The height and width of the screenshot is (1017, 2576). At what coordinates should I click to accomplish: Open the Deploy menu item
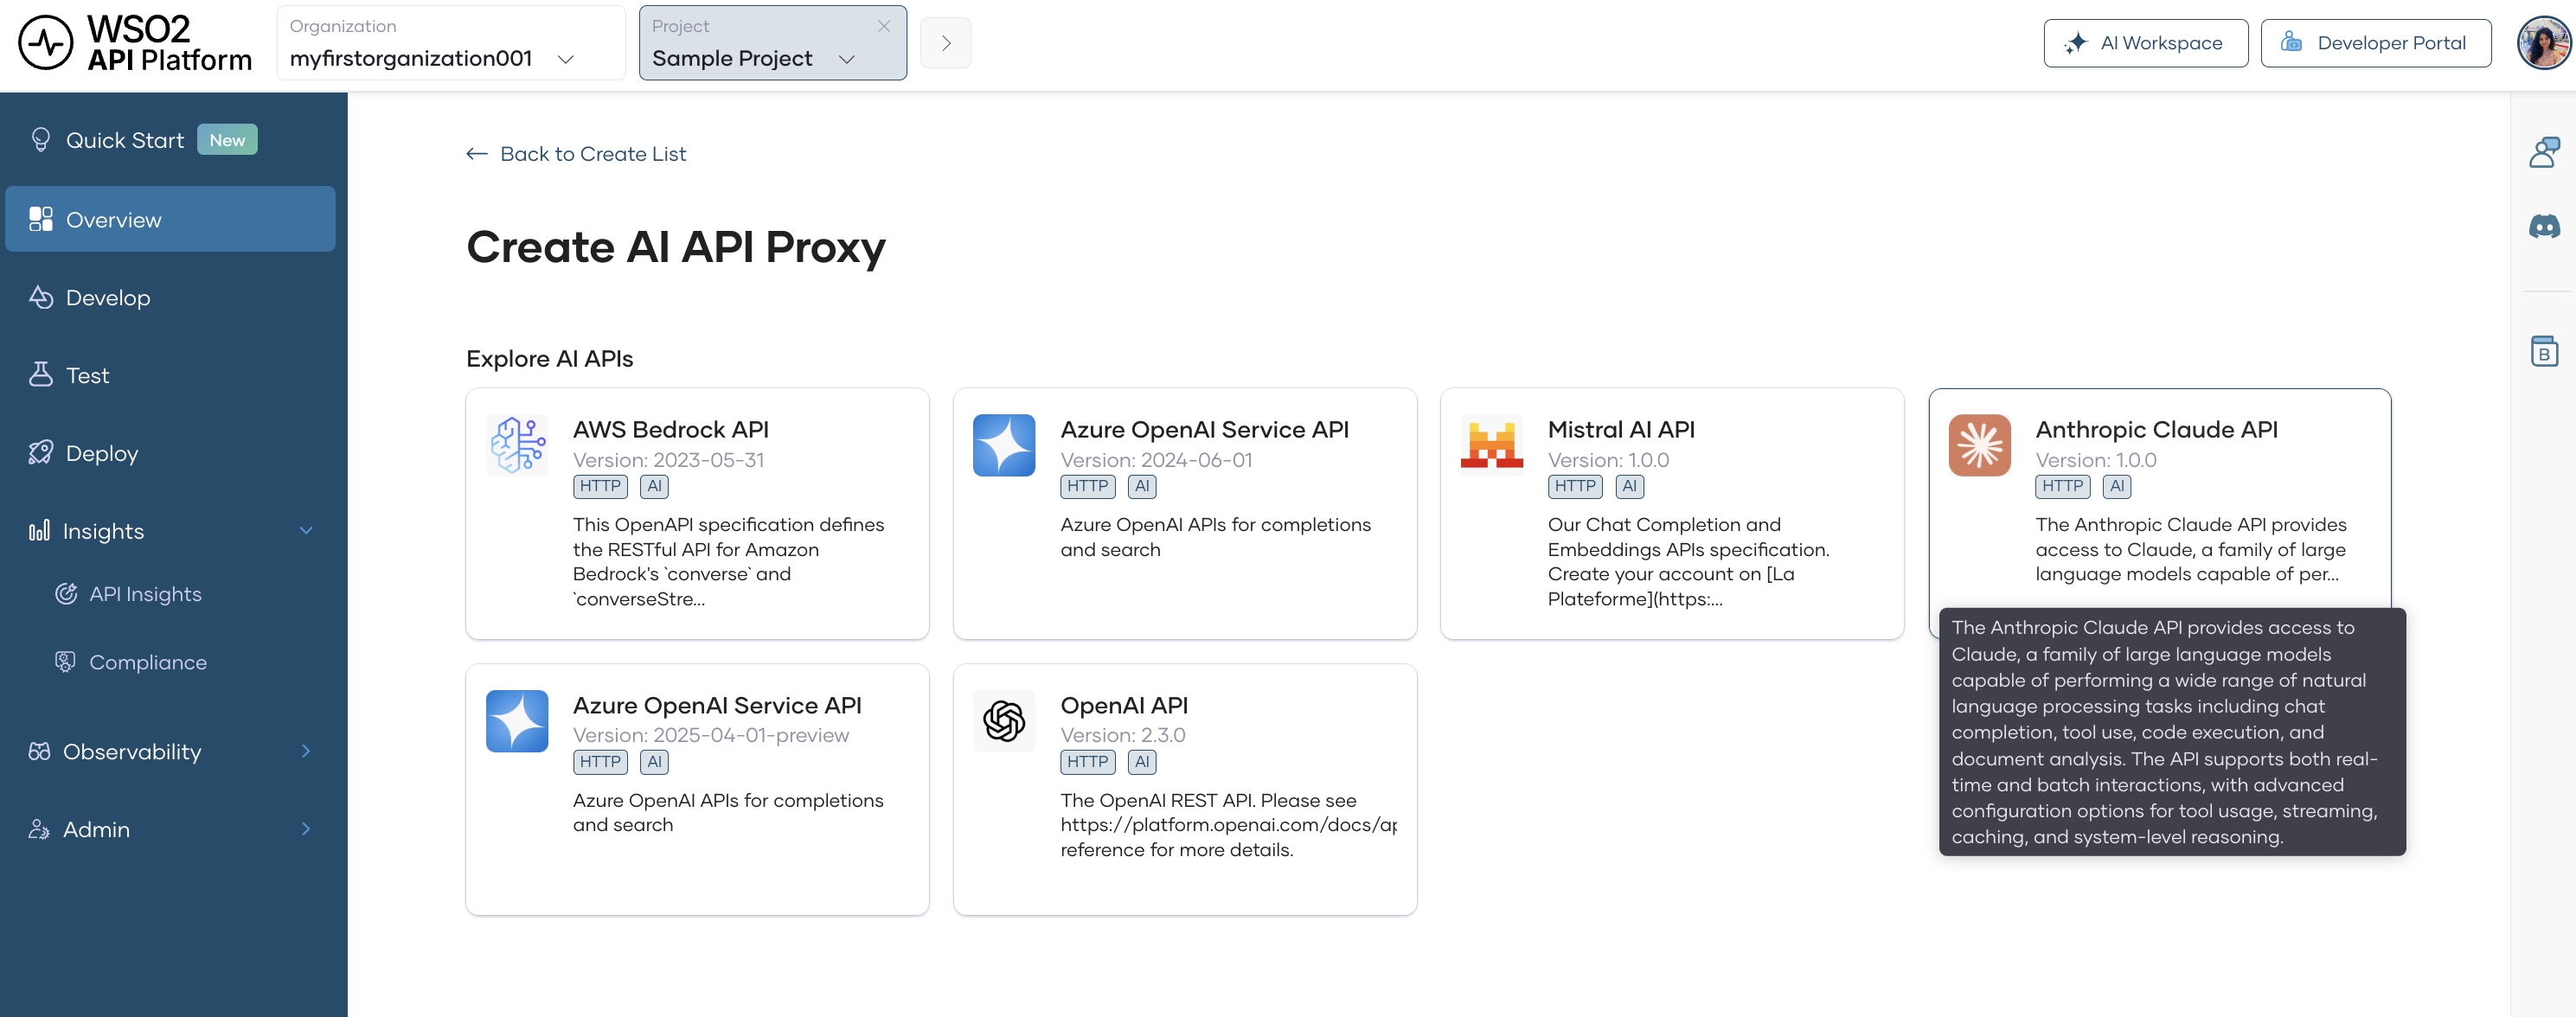click(x=170, y=453)
